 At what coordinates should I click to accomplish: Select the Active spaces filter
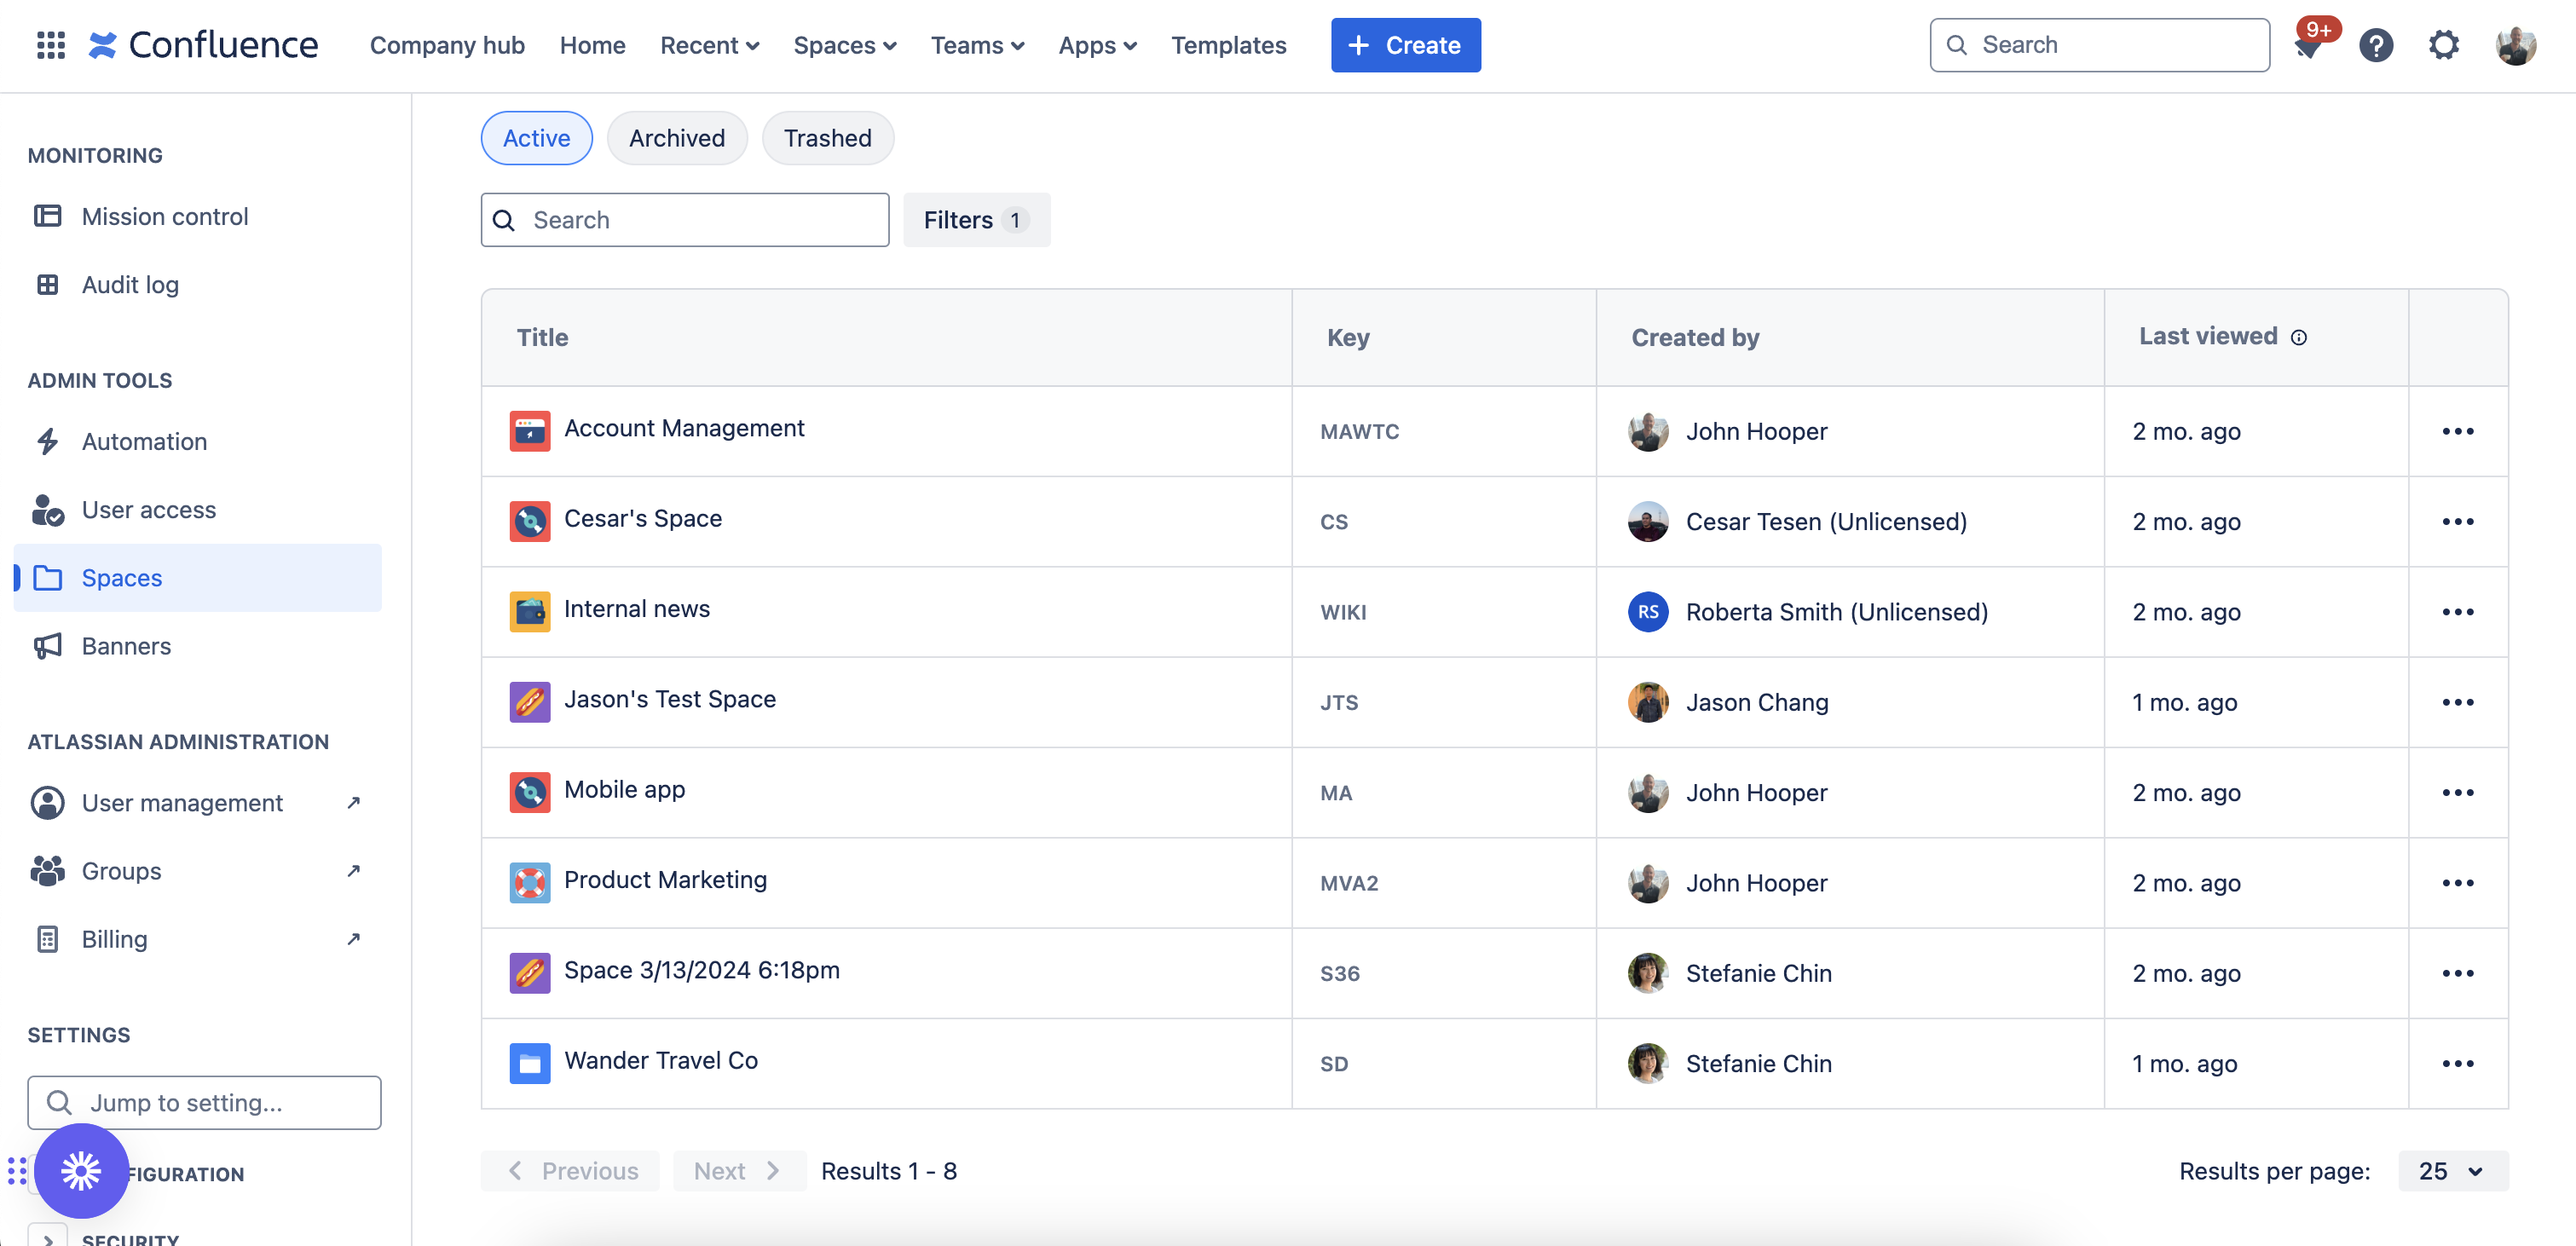[536, 138]
